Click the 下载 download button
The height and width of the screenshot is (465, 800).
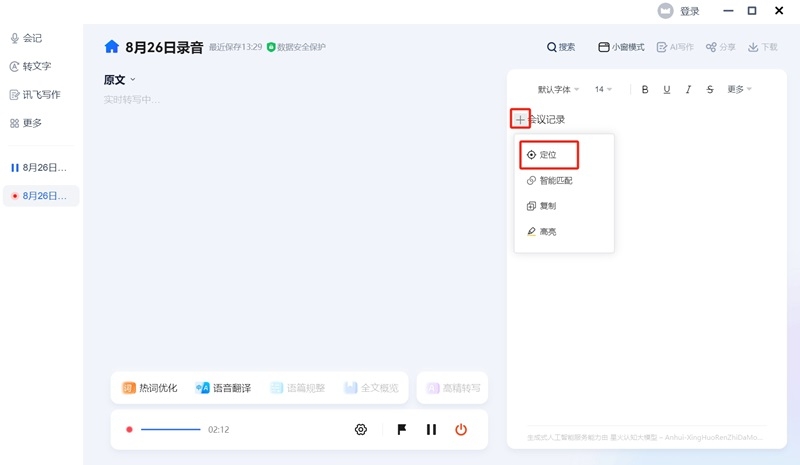763,47
